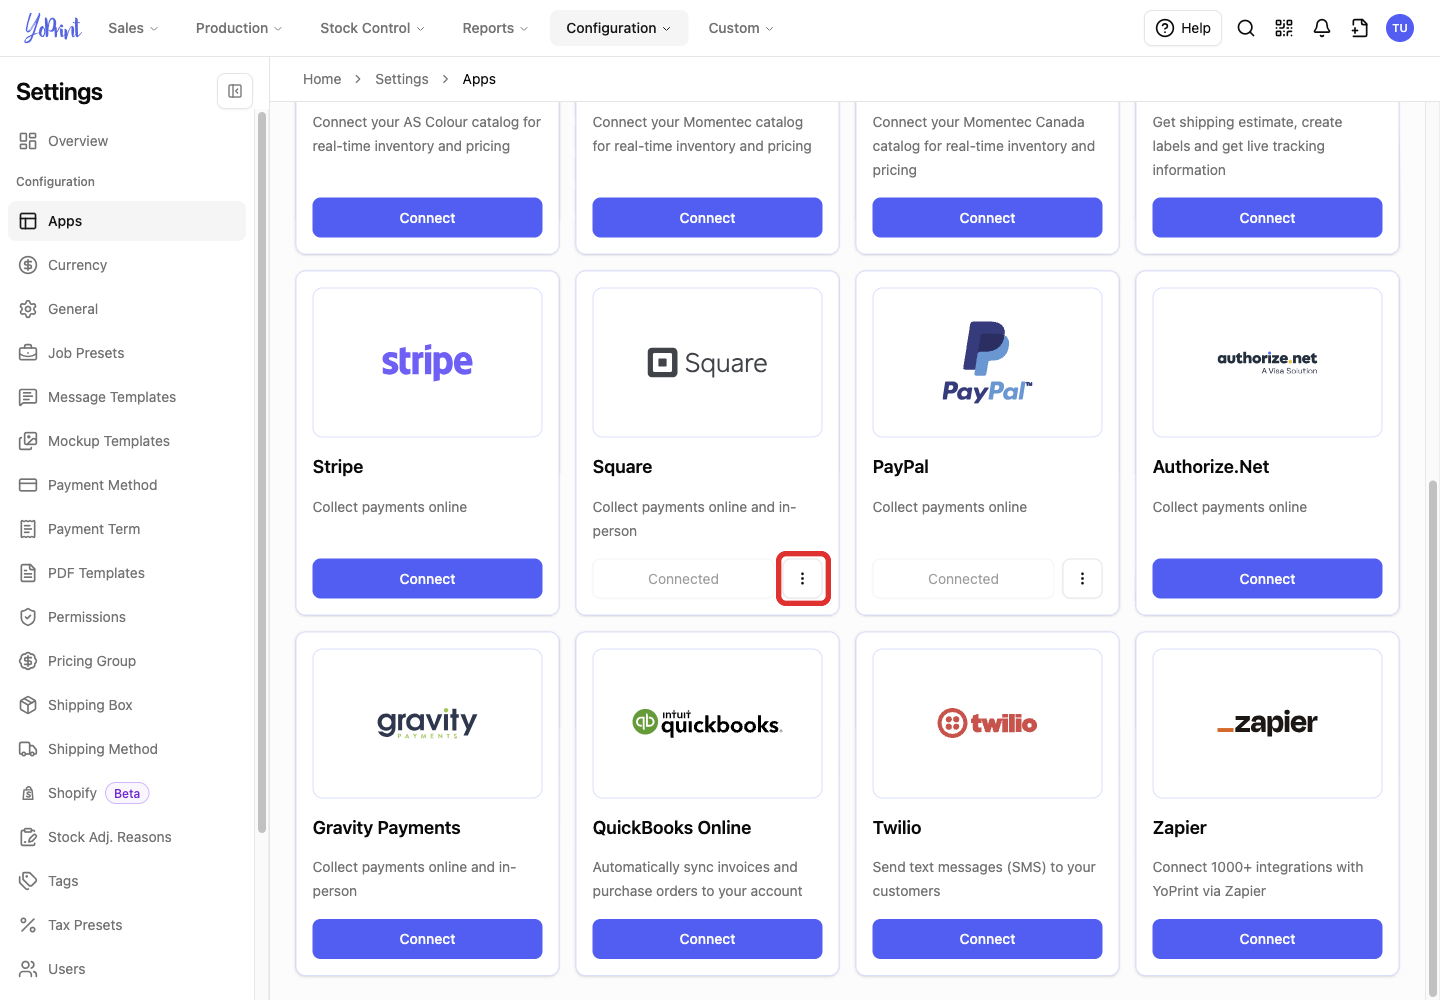Viewport: 1440px width, 1000px height.
Task: Open Users settings
Action: pos(127,969)
